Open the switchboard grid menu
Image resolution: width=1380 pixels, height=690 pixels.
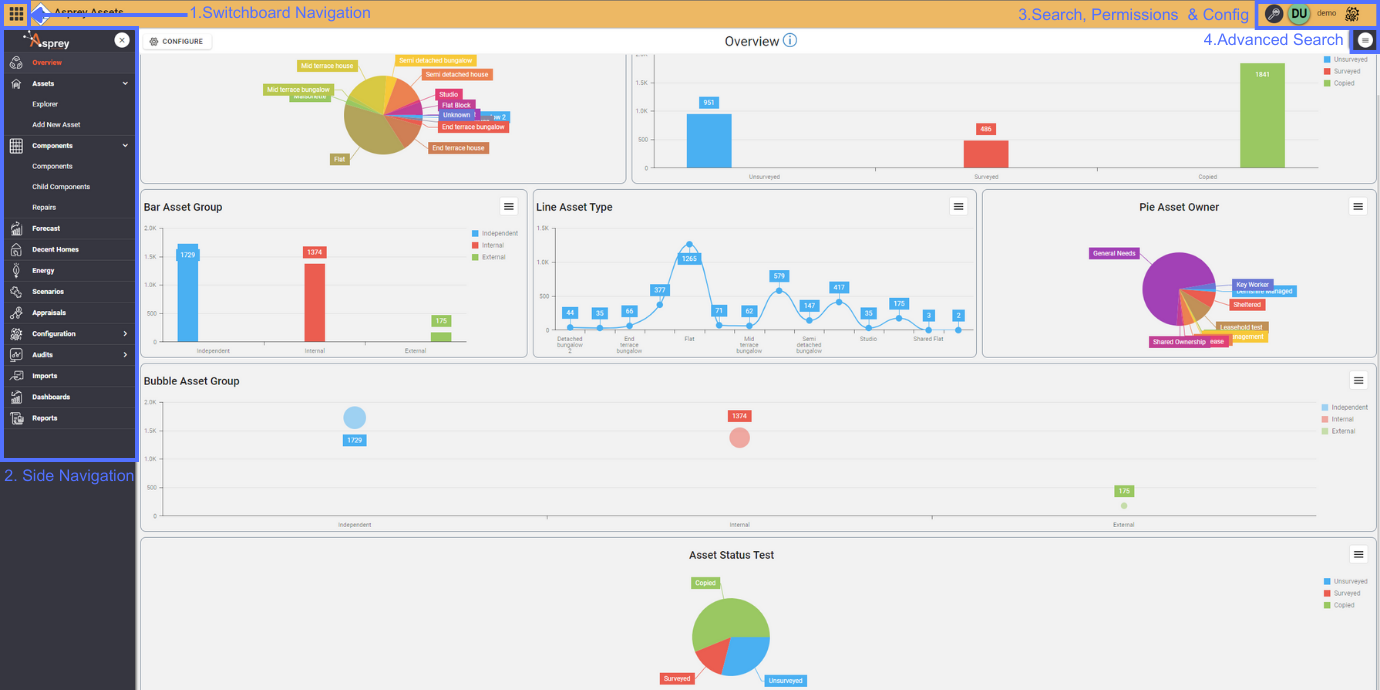(x=16, y=14)
